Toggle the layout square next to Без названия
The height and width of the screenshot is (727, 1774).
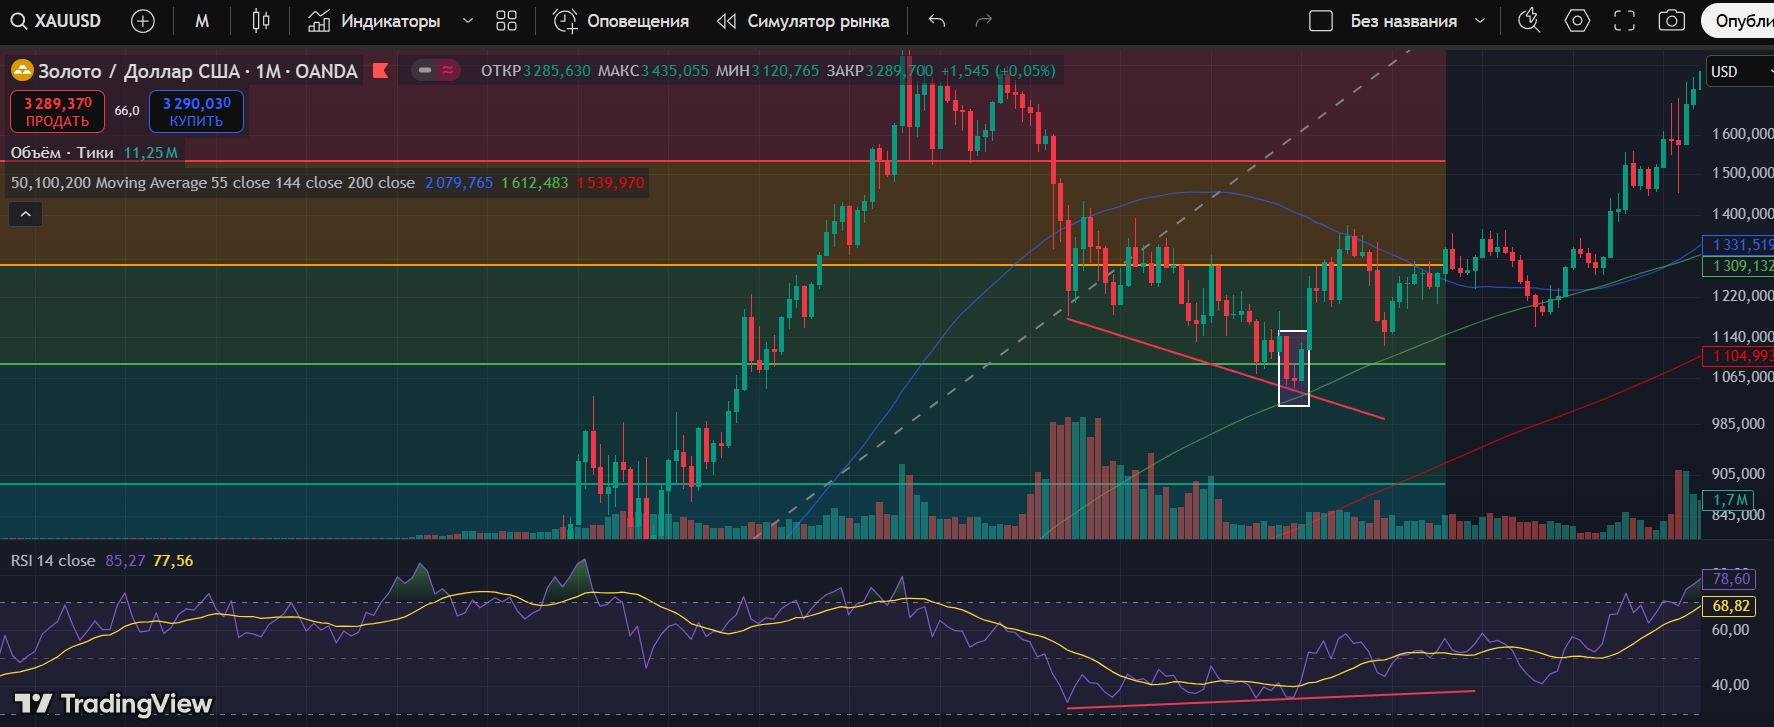coord(1321,21)
